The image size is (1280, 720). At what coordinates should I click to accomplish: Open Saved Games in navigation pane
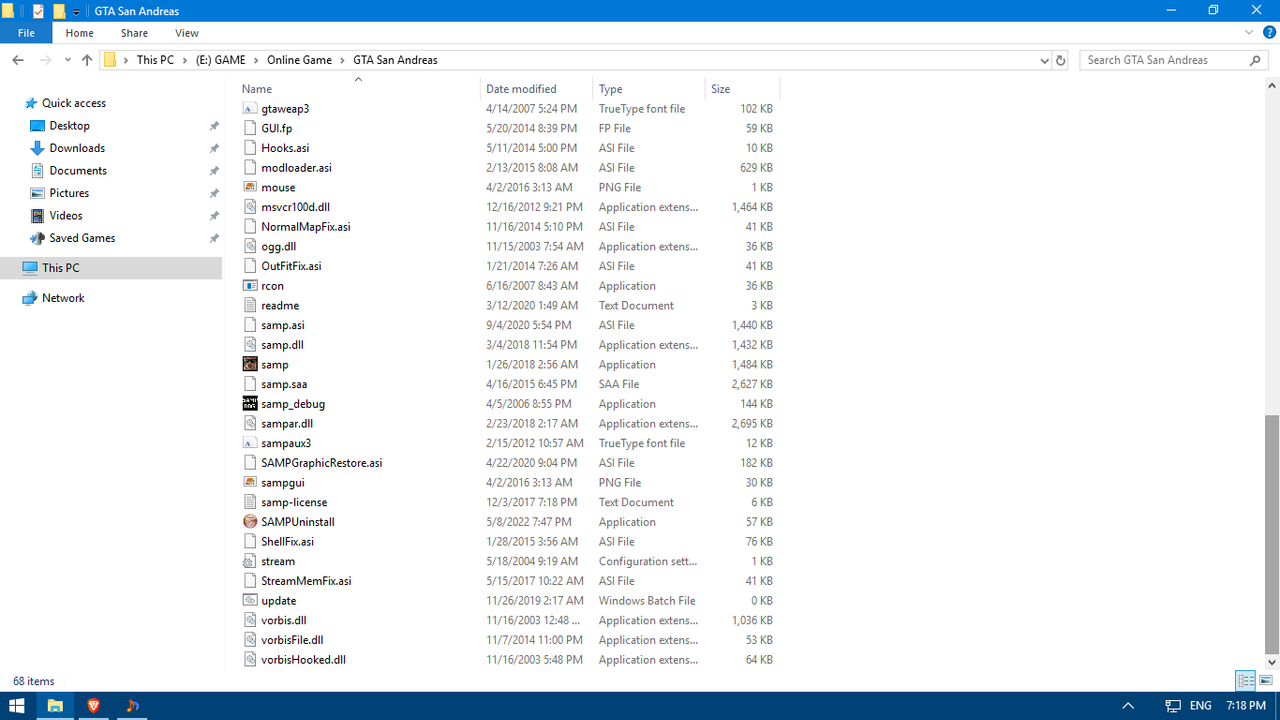tap(82, 238)
